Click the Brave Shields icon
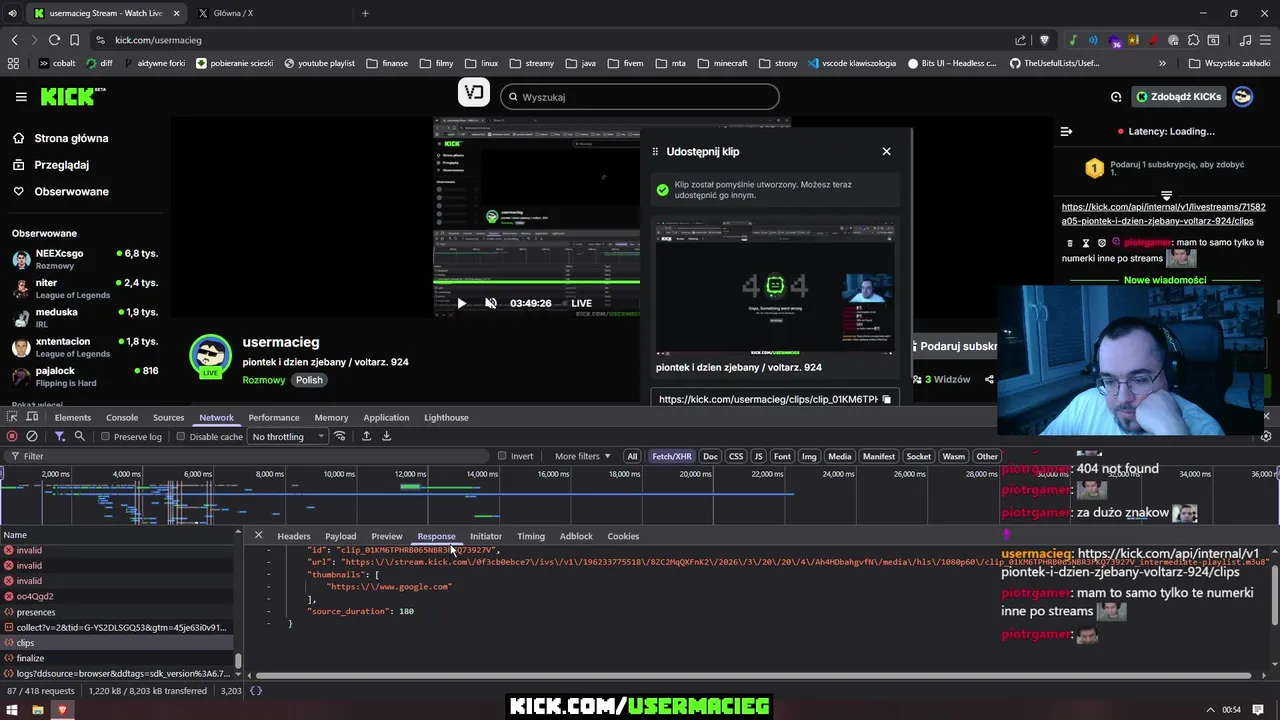 tap(1044, 40)
